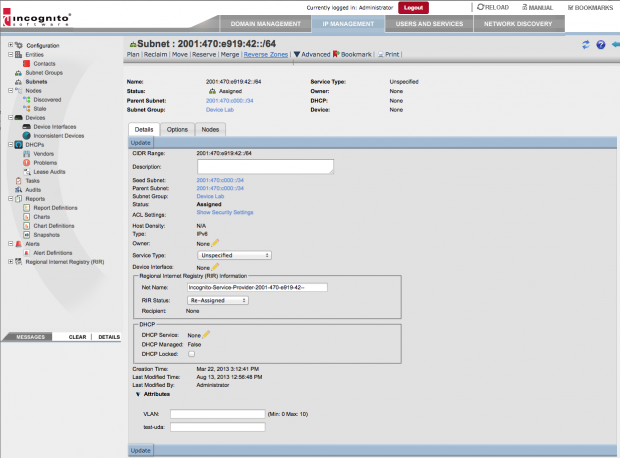Screen dimensions: 620x458
Task: Edit DHCP Service with pencil icon
Action: [x=206, y=335]
